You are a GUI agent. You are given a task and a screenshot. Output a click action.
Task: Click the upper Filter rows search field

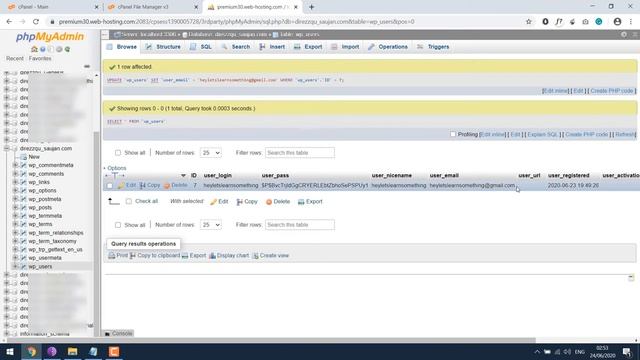(300, 153)
